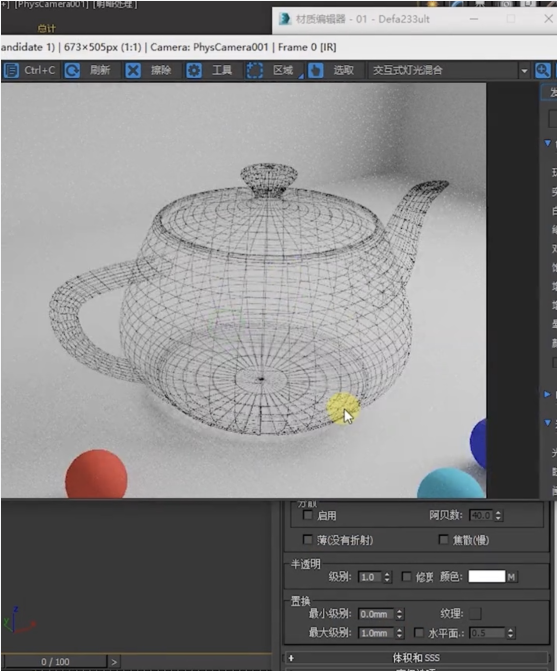This screenshot has width=557, height=671.
Task: Click the 最大级别 1.0mm input field
Action: (376, 632)
